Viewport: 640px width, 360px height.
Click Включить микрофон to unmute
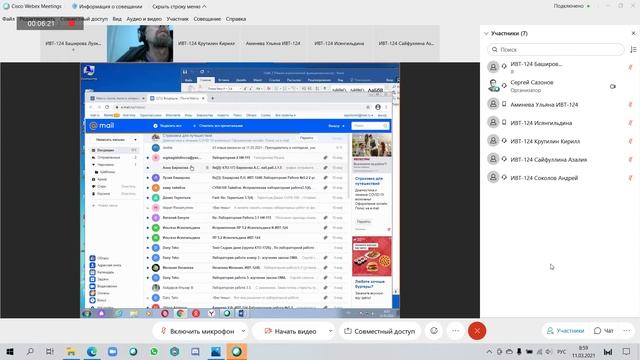coord(197,331)
